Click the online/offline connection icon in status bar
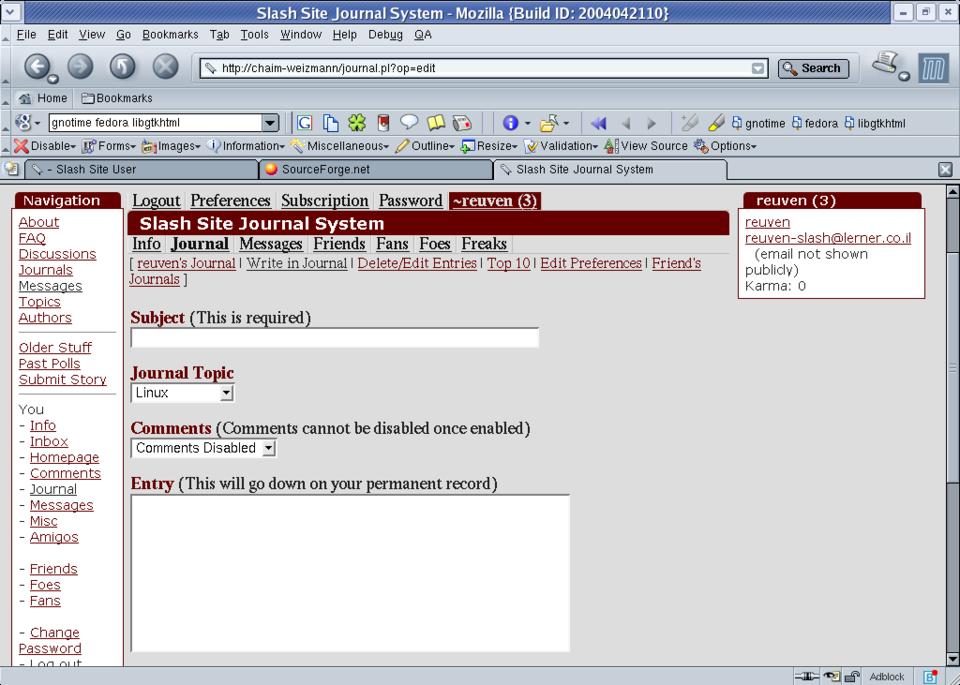 click(807, 676)
